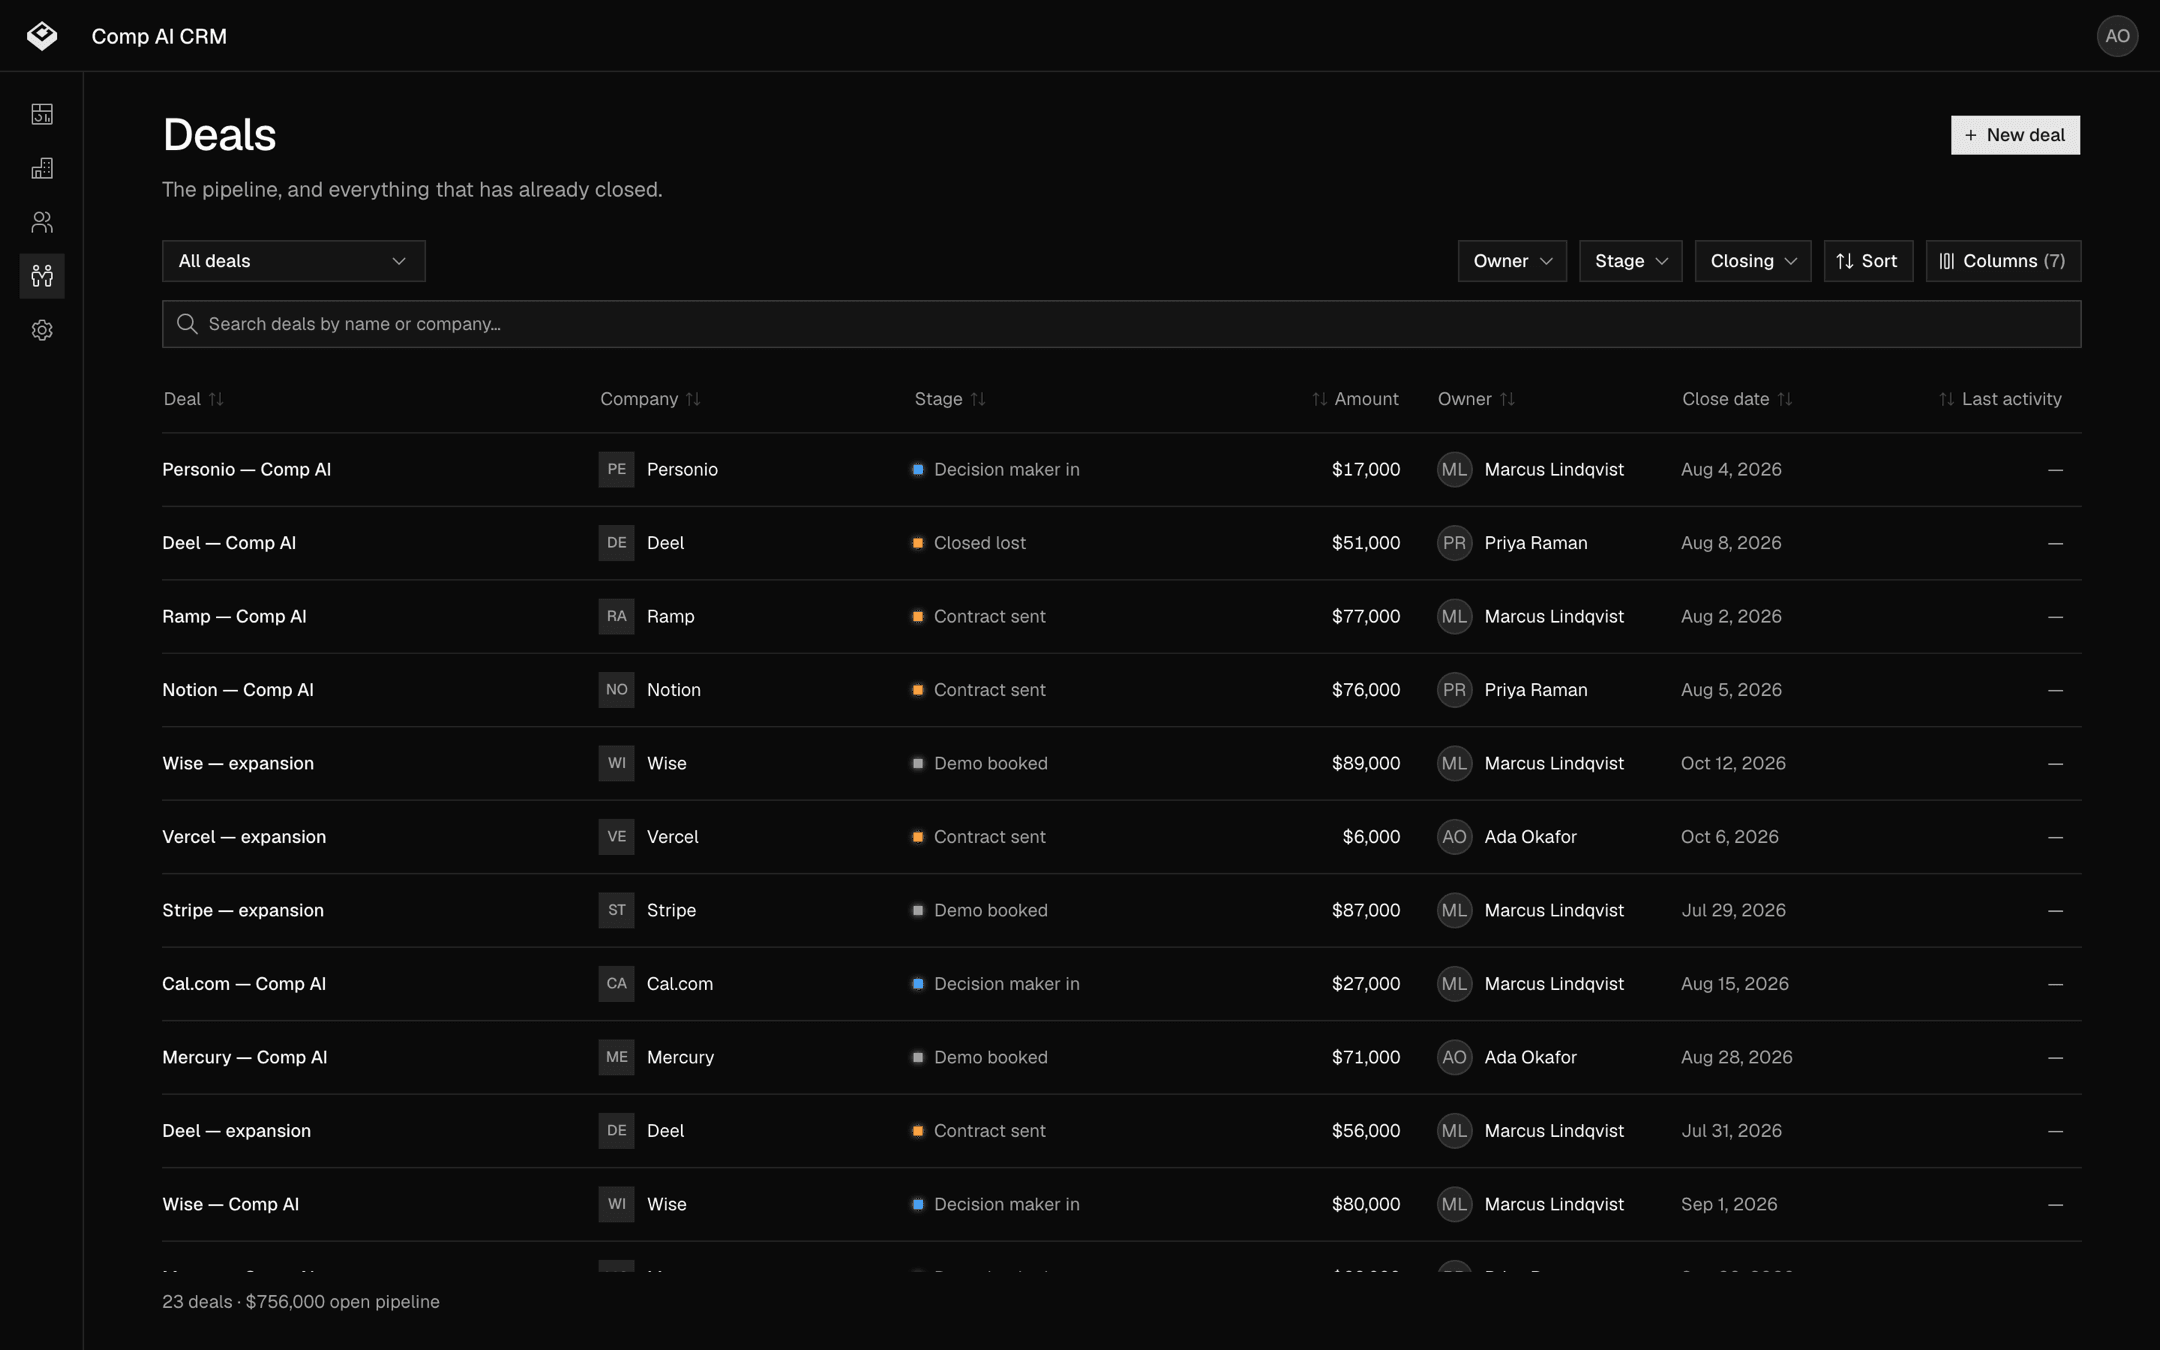Image resolution: width=2160 pixels, height=1350 pixels.
Task: Open the Notion — Comp AI deal
Action: coord(238,690)
